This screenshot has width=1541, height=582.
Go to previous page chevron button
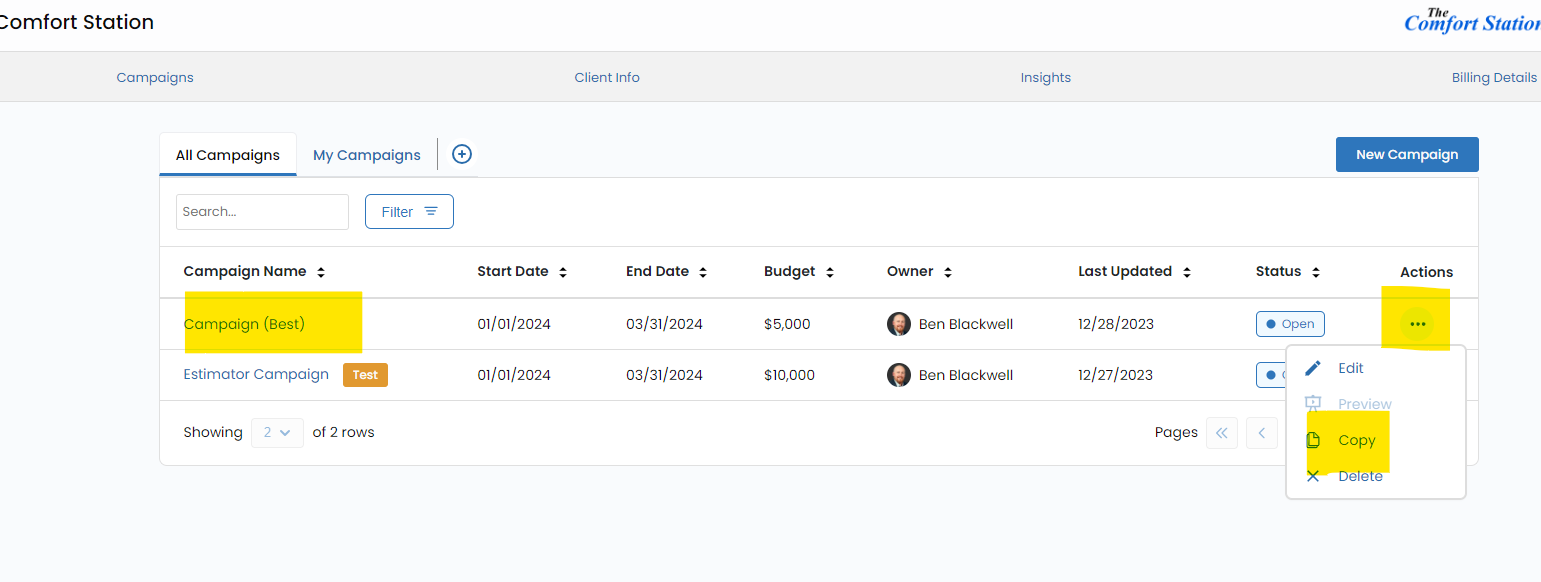(1262, 433)
